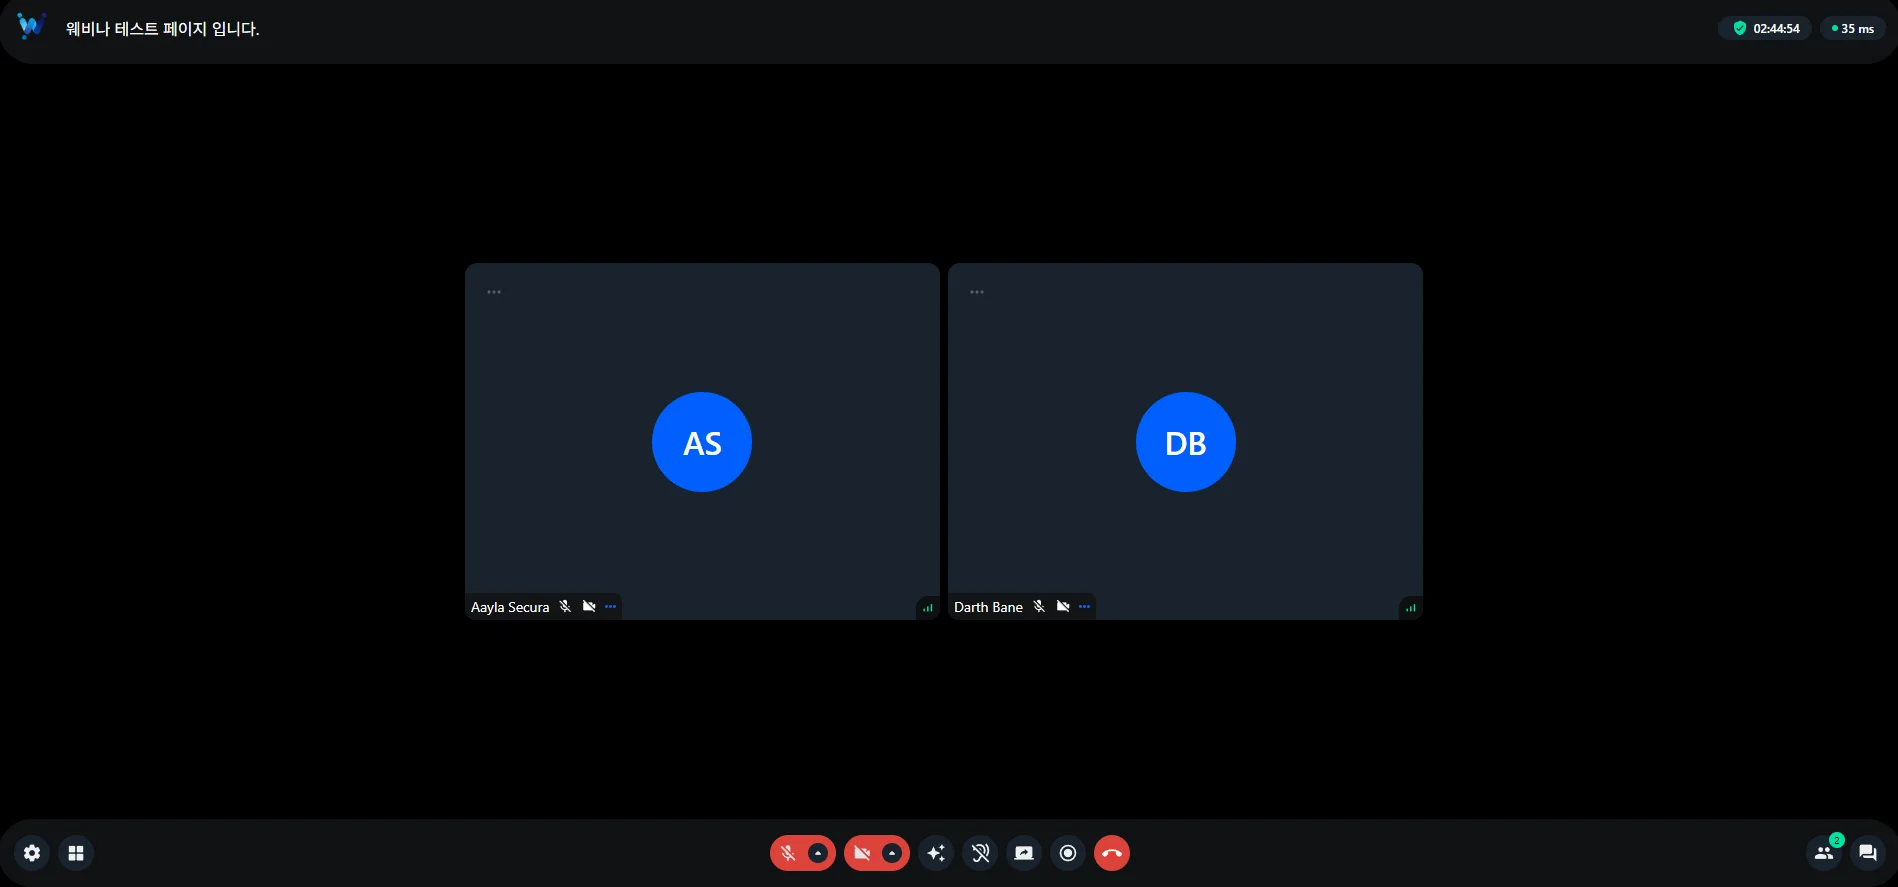Image resolution: width=1898 pixels, height=887 pixels.
Task: Open Aayla Secura's blue more options menu
Action: pos(610,607)
